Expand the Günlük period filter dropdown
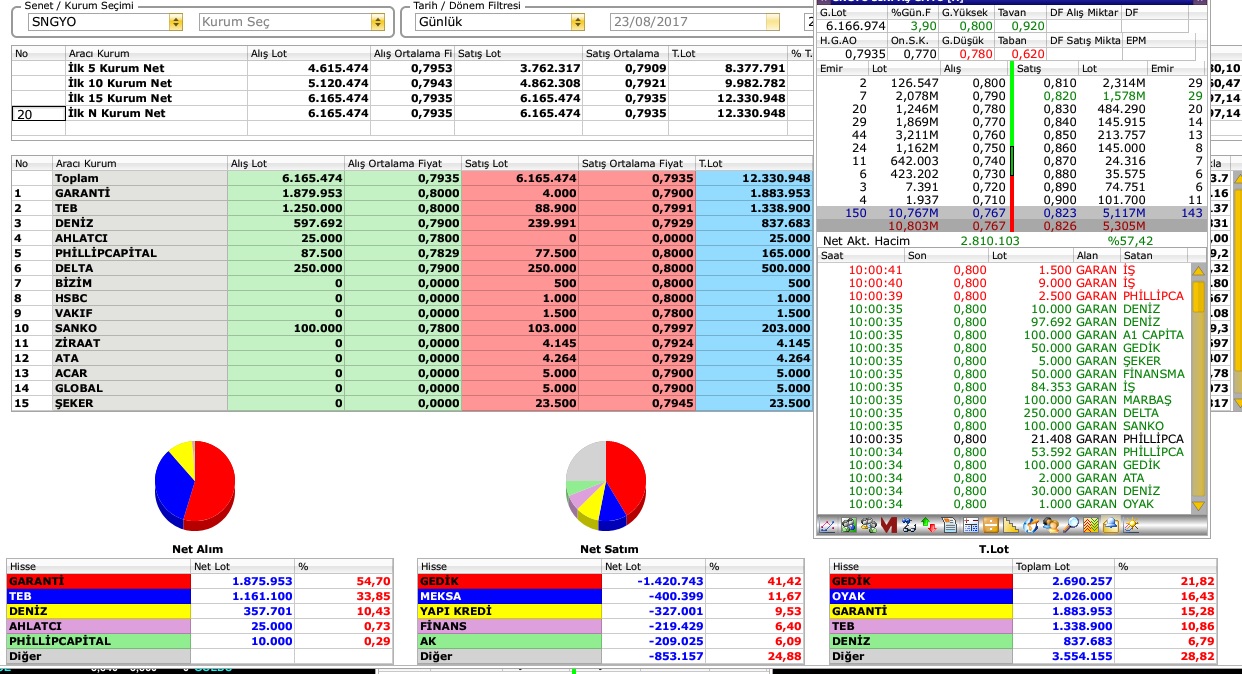1242x674 pixels. [577, 21]
